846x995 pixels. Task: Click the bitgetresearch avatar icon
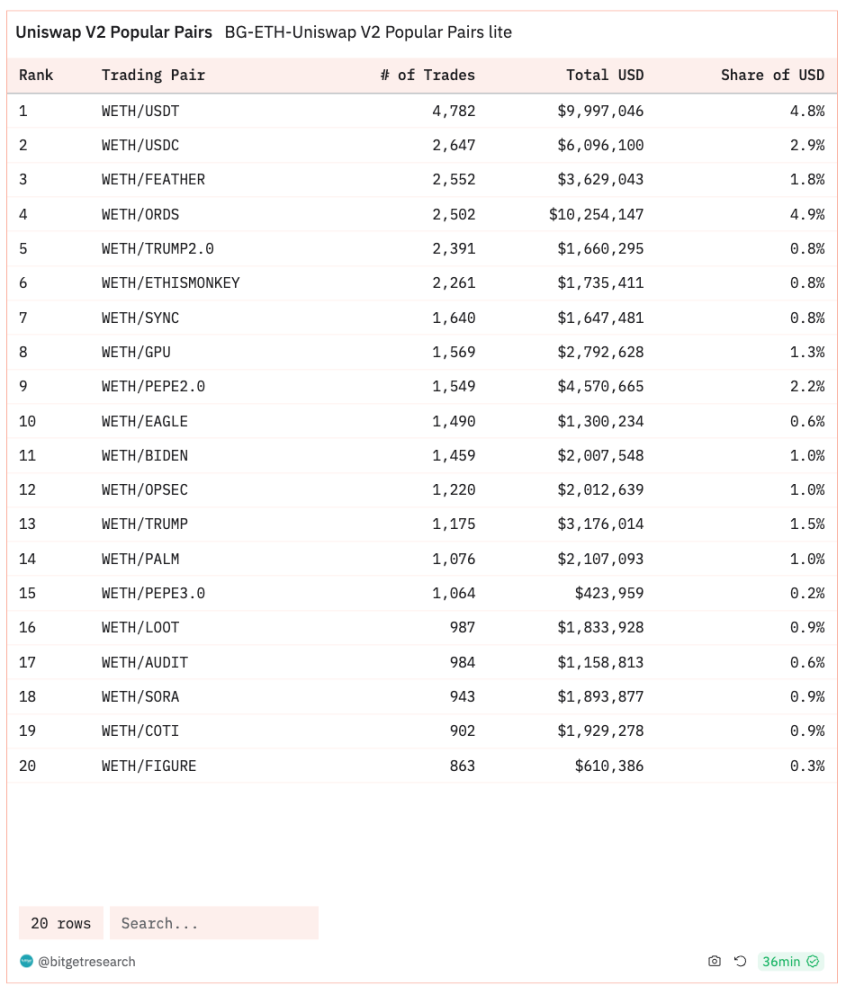pyautogui.click(x=27, y=962)
